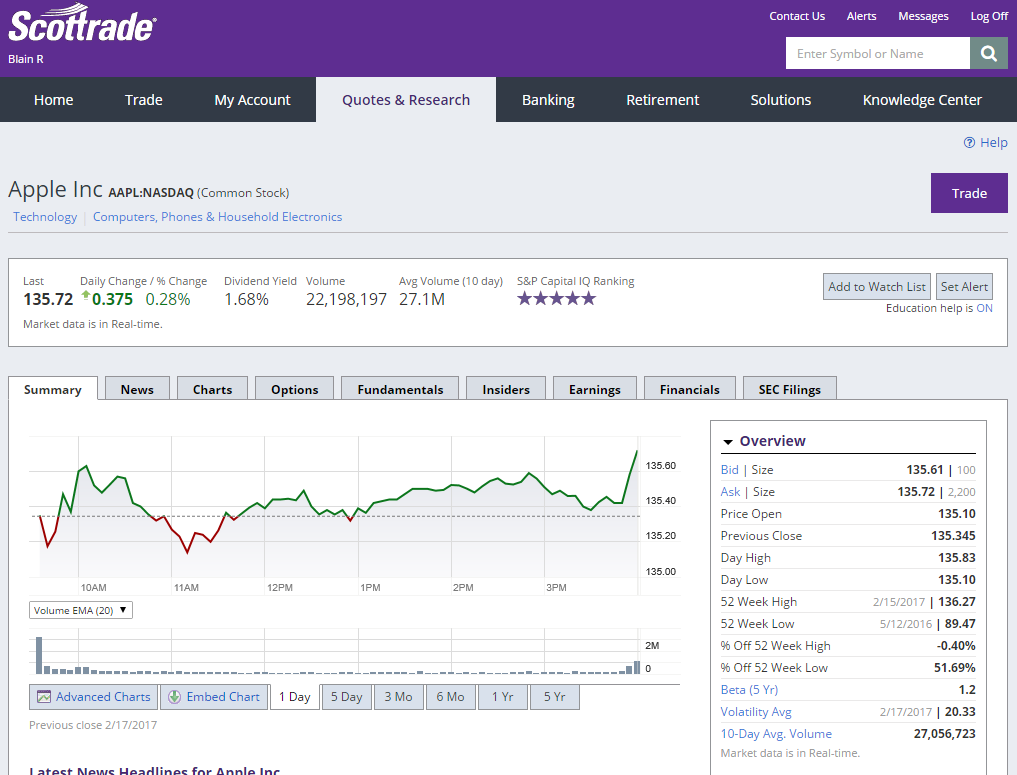Open Banking menu
This screenshot has width=1017, height=775.
click(x=548, y=100)
